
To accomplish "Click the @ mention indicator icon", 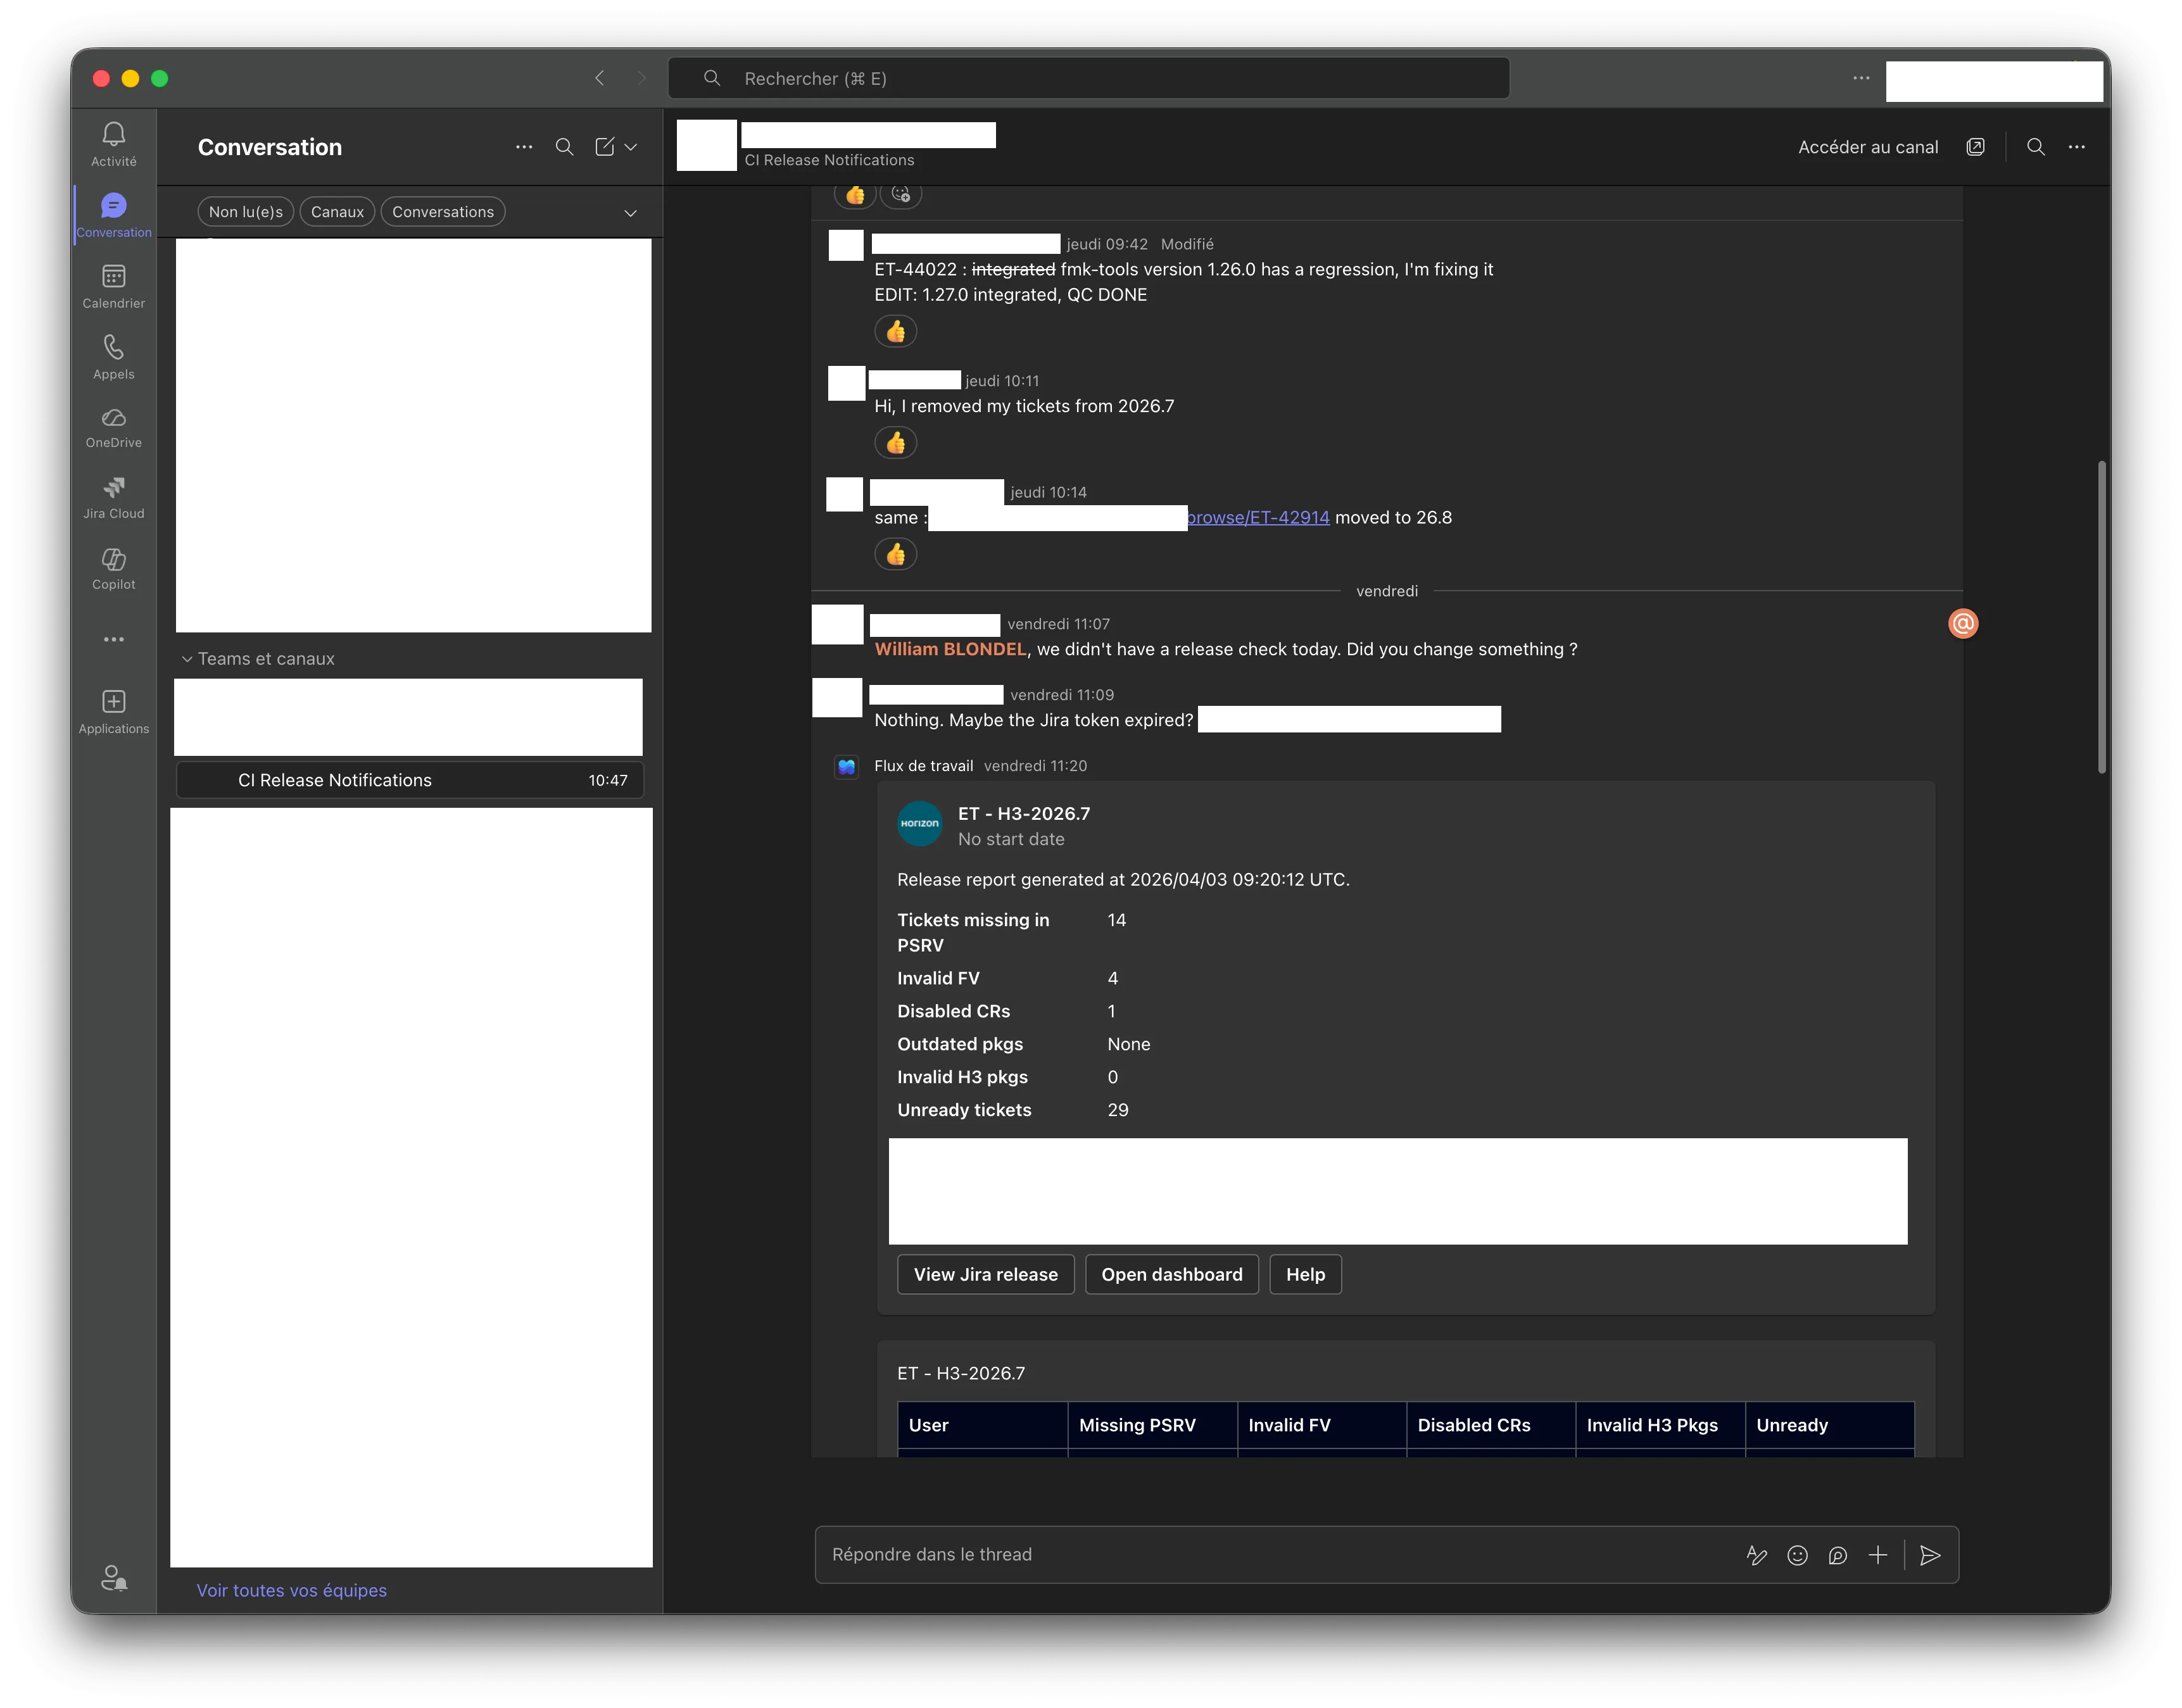I will click(1963, 624).
